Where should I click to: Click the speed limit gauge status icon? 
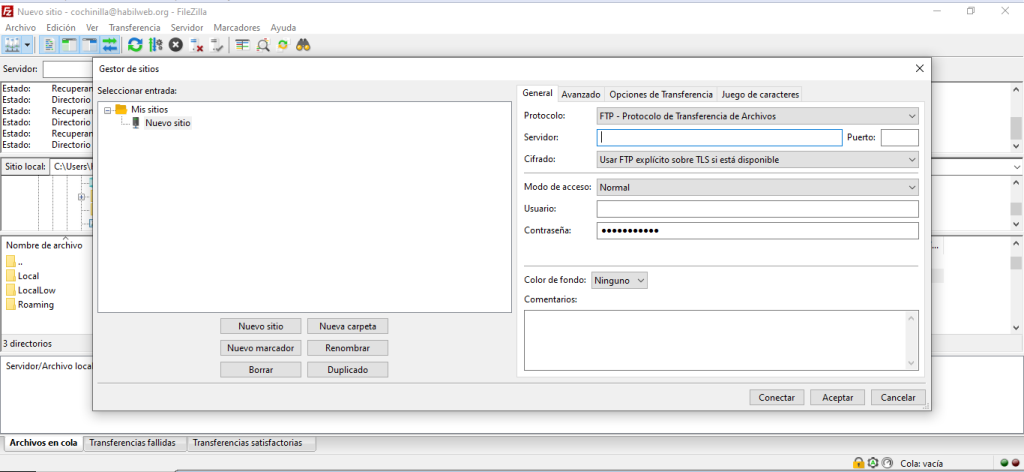(886, 463)
